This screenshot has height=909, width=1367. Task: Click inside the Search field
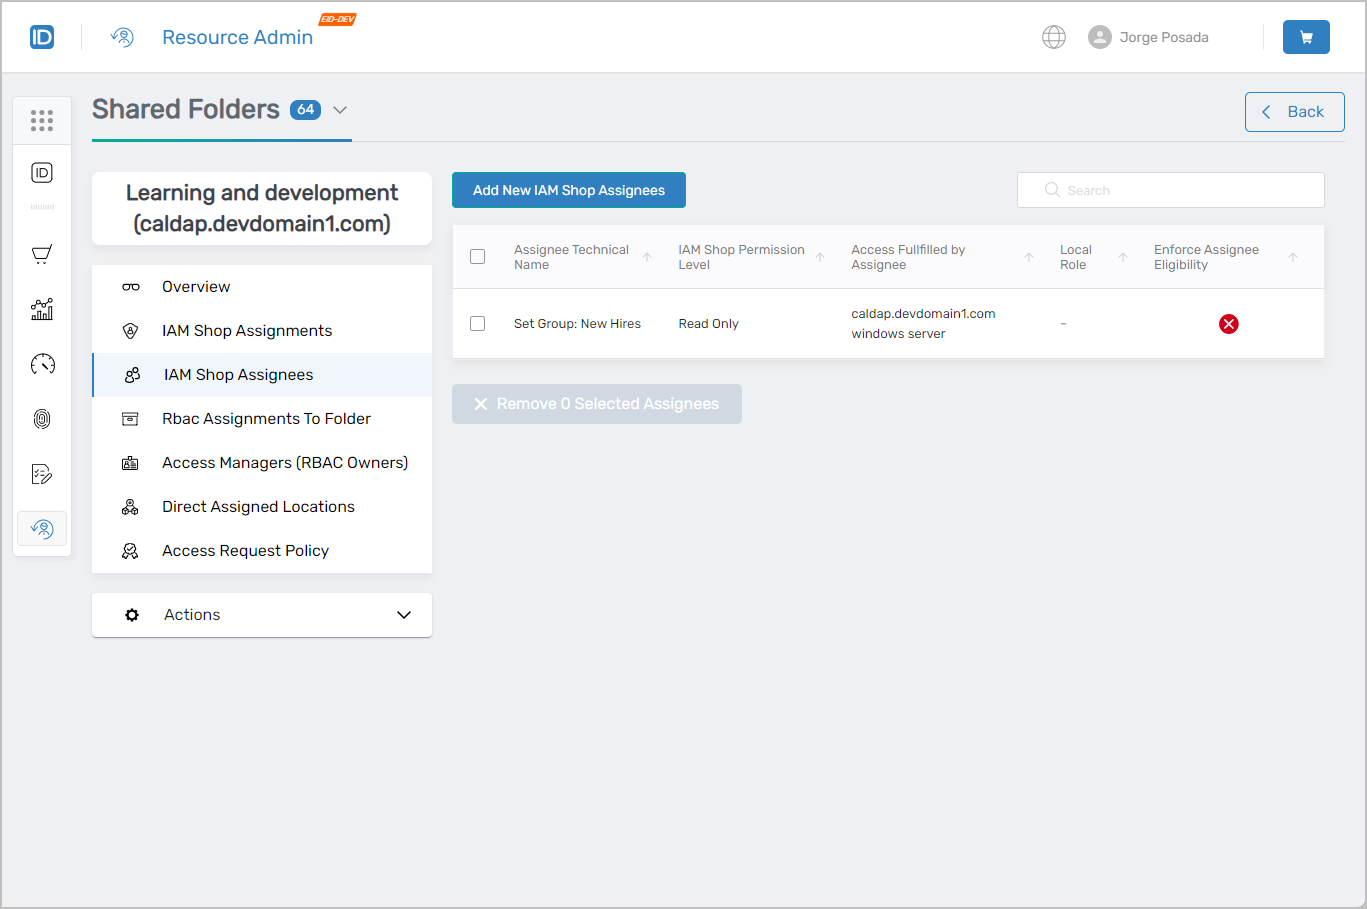[1170, 189]
